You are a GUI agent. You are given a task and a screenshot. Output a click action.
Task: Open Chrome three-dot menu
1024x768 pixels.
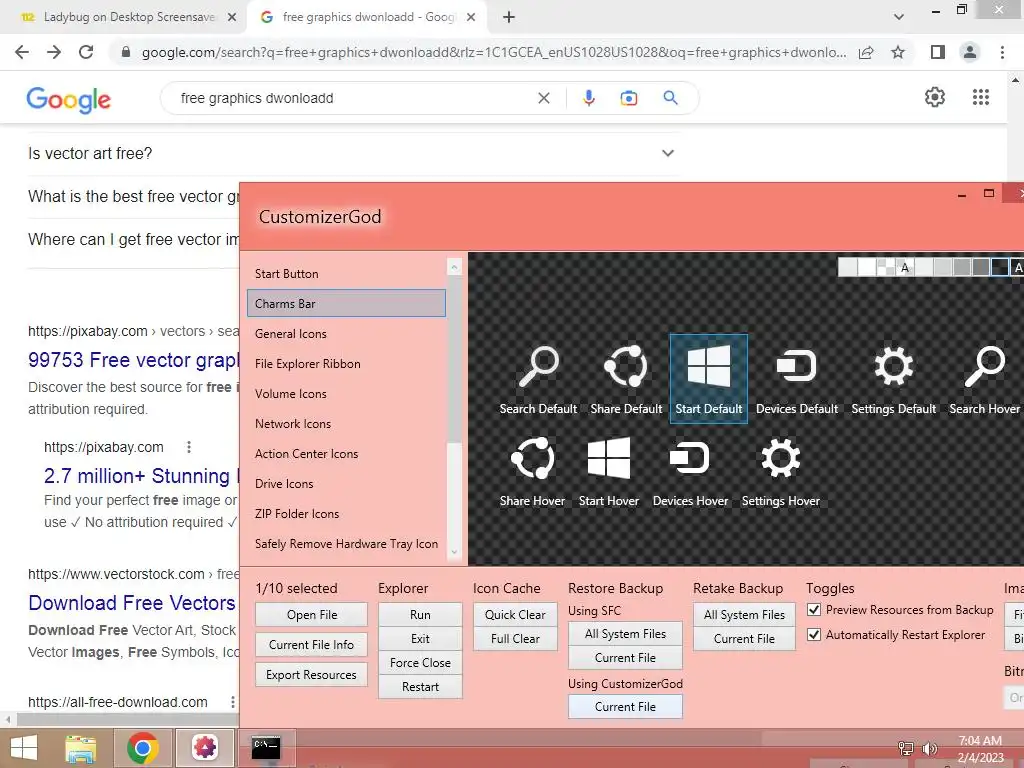1002,52
